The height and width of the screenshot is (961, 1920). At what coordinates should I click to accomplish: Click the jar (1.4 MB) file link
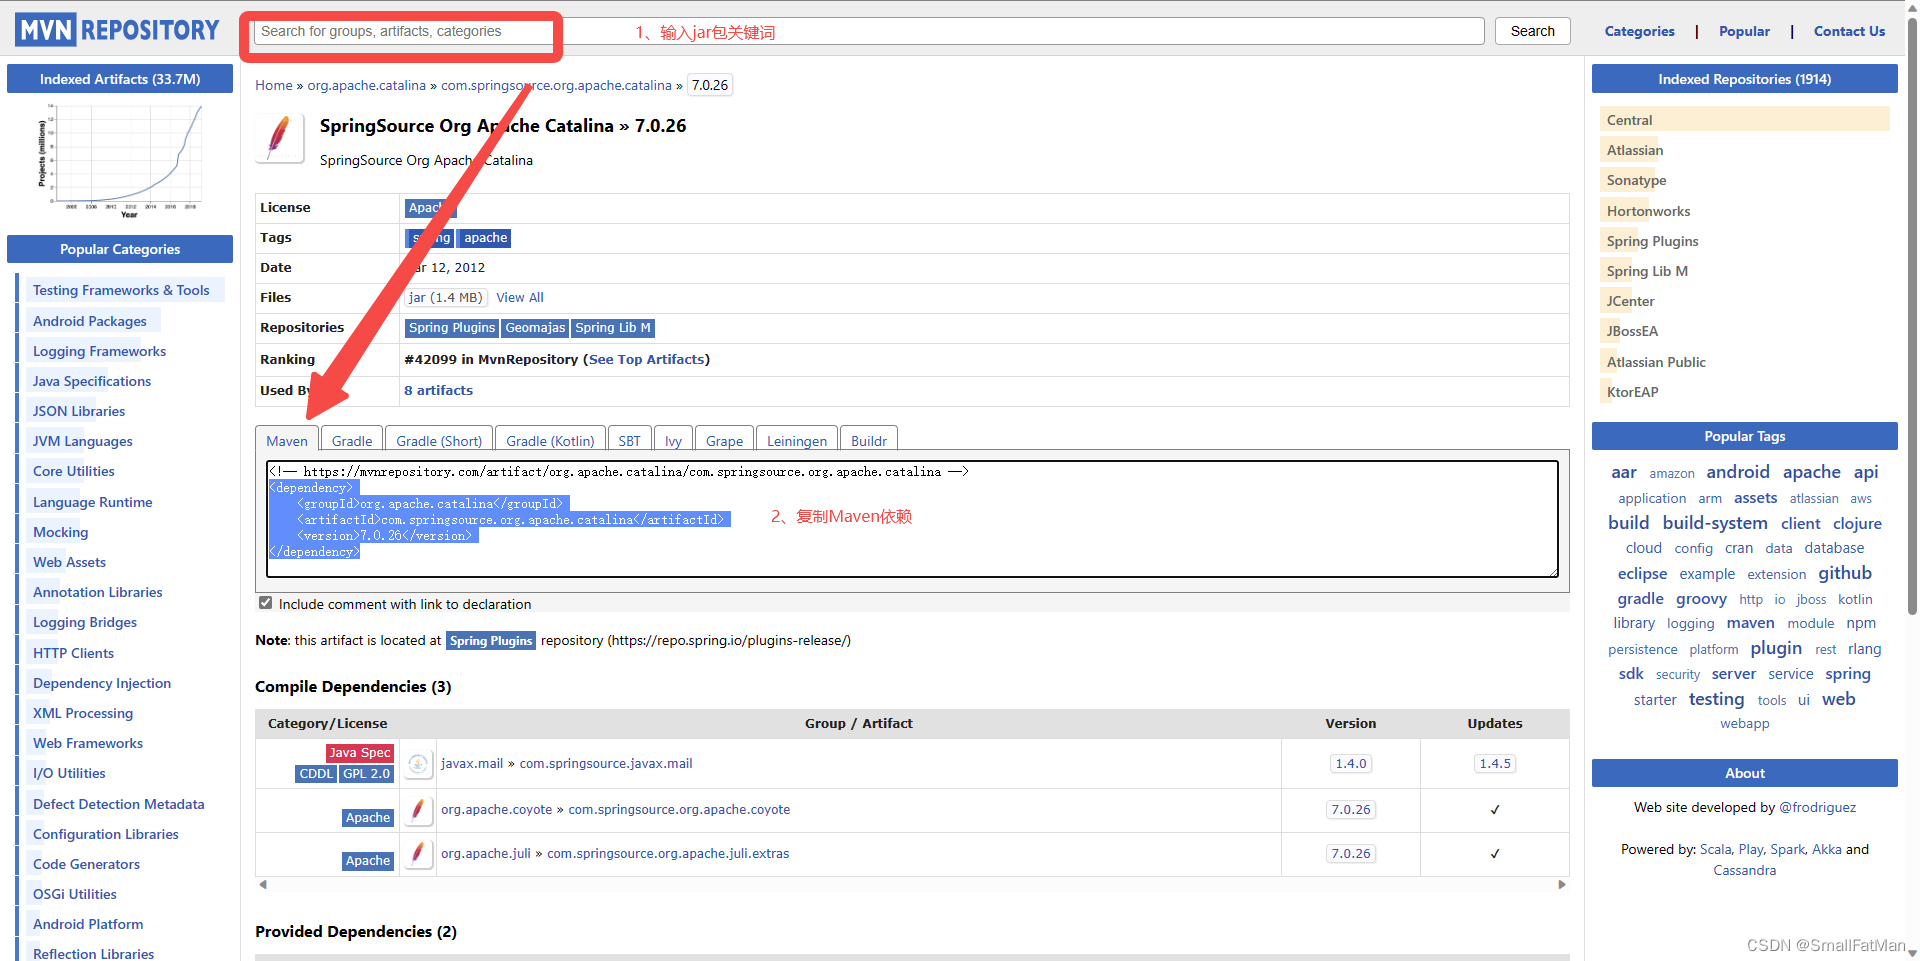(x=445, y=297)
